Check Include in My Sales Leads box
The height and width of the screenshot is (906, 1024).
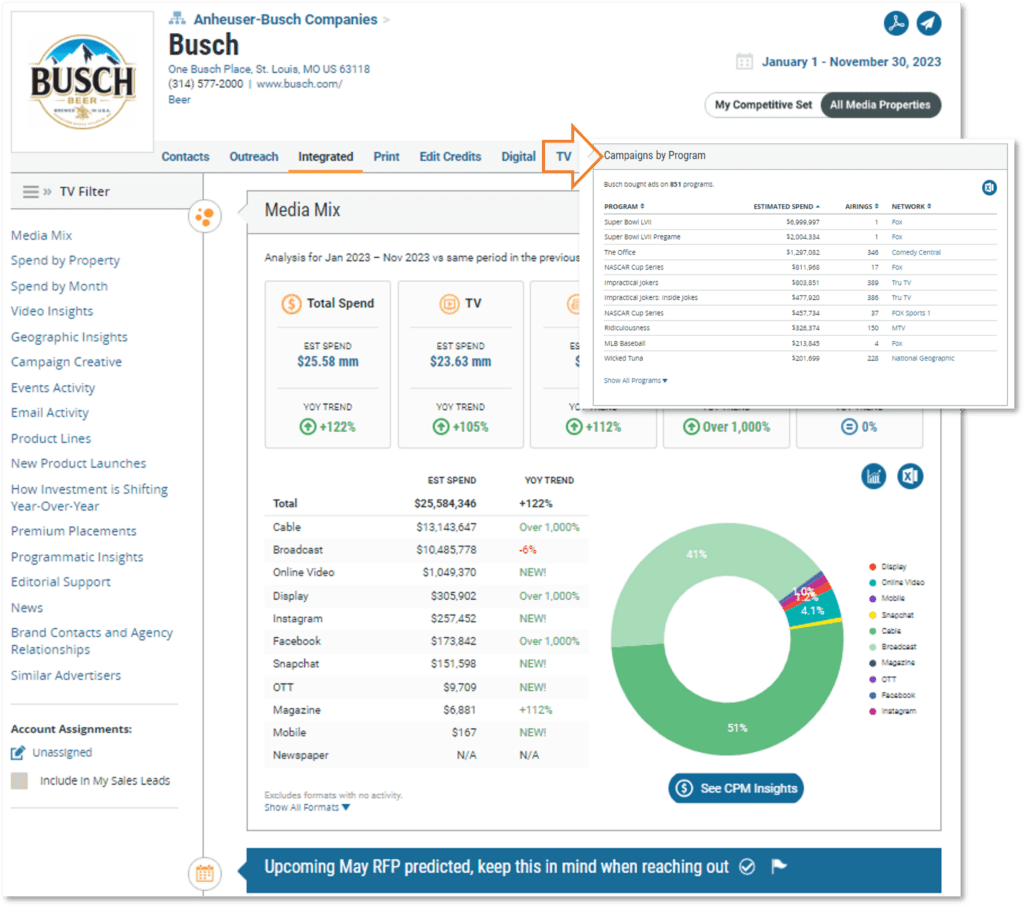[20, 781]
